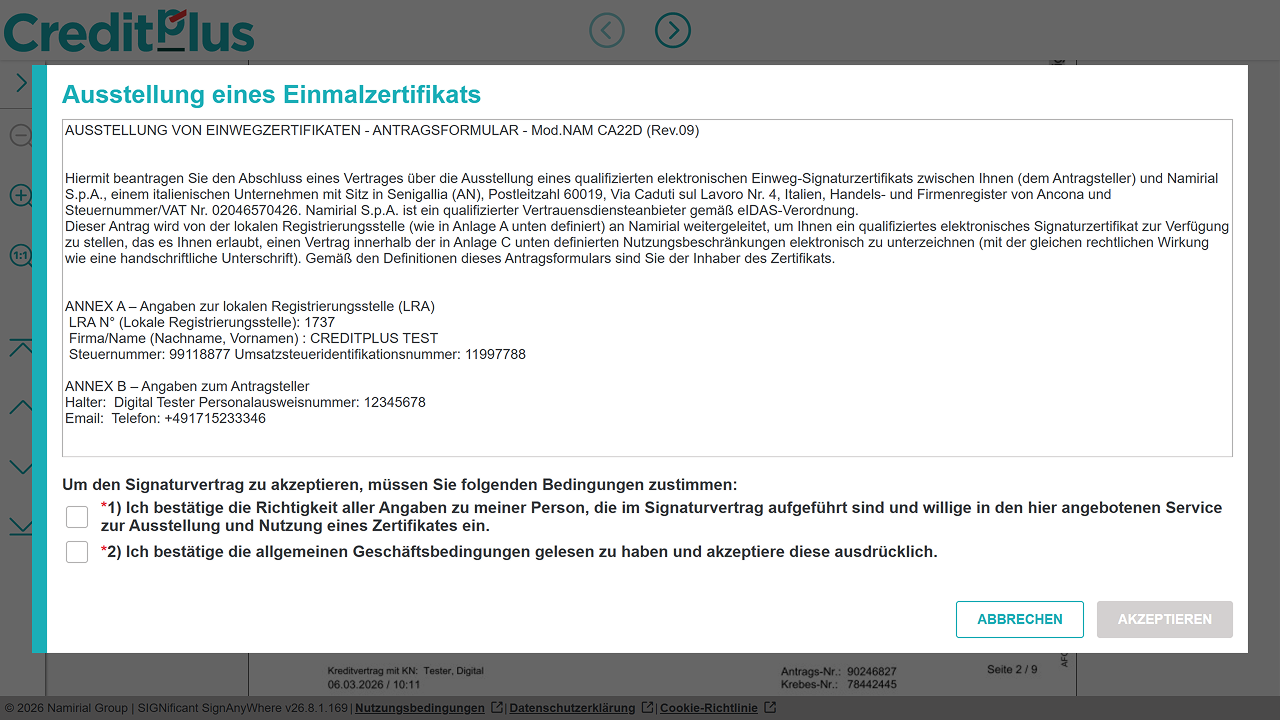Click the ABBRECHEN button
Image resolution: width=1280 pixels, height=720 pixels.
1020,619
